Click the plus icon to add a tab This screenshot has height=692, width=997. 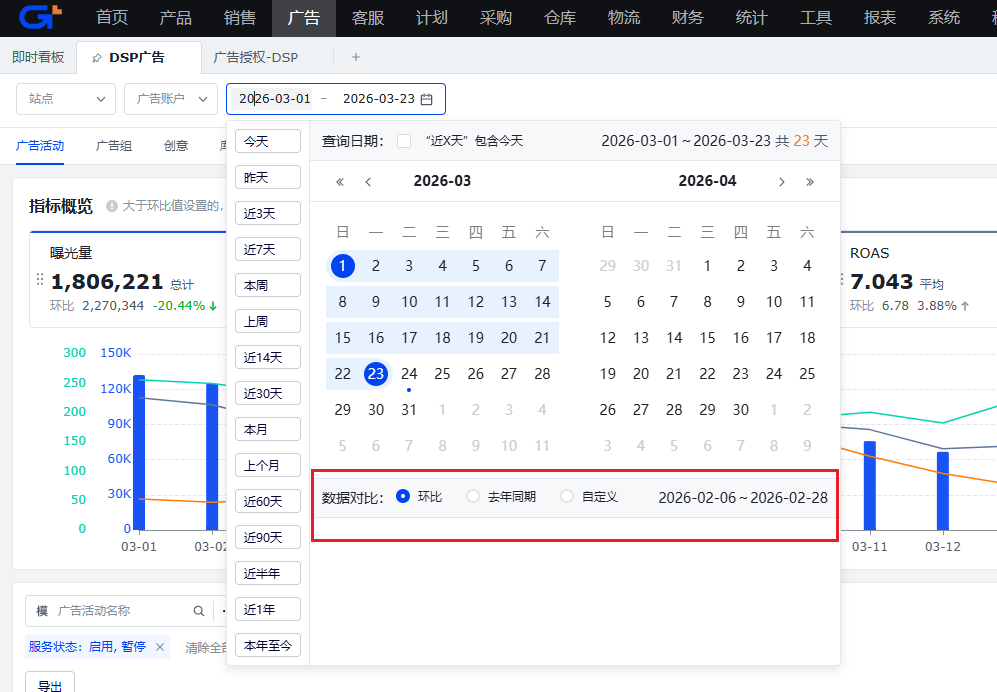(x=356, y=57)
